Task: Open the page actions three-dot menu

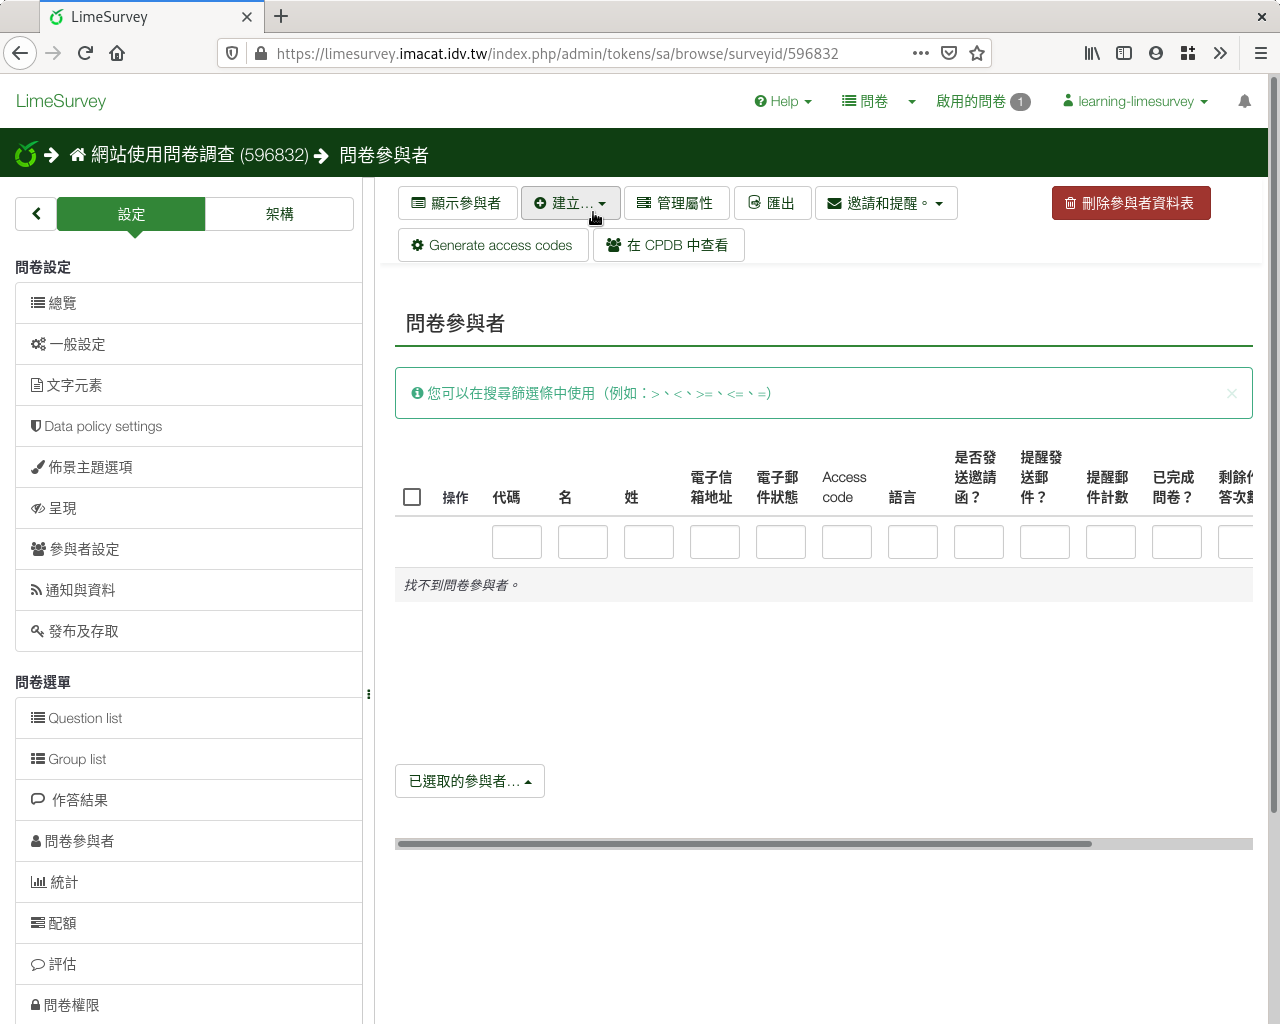Action: point(921,53)
